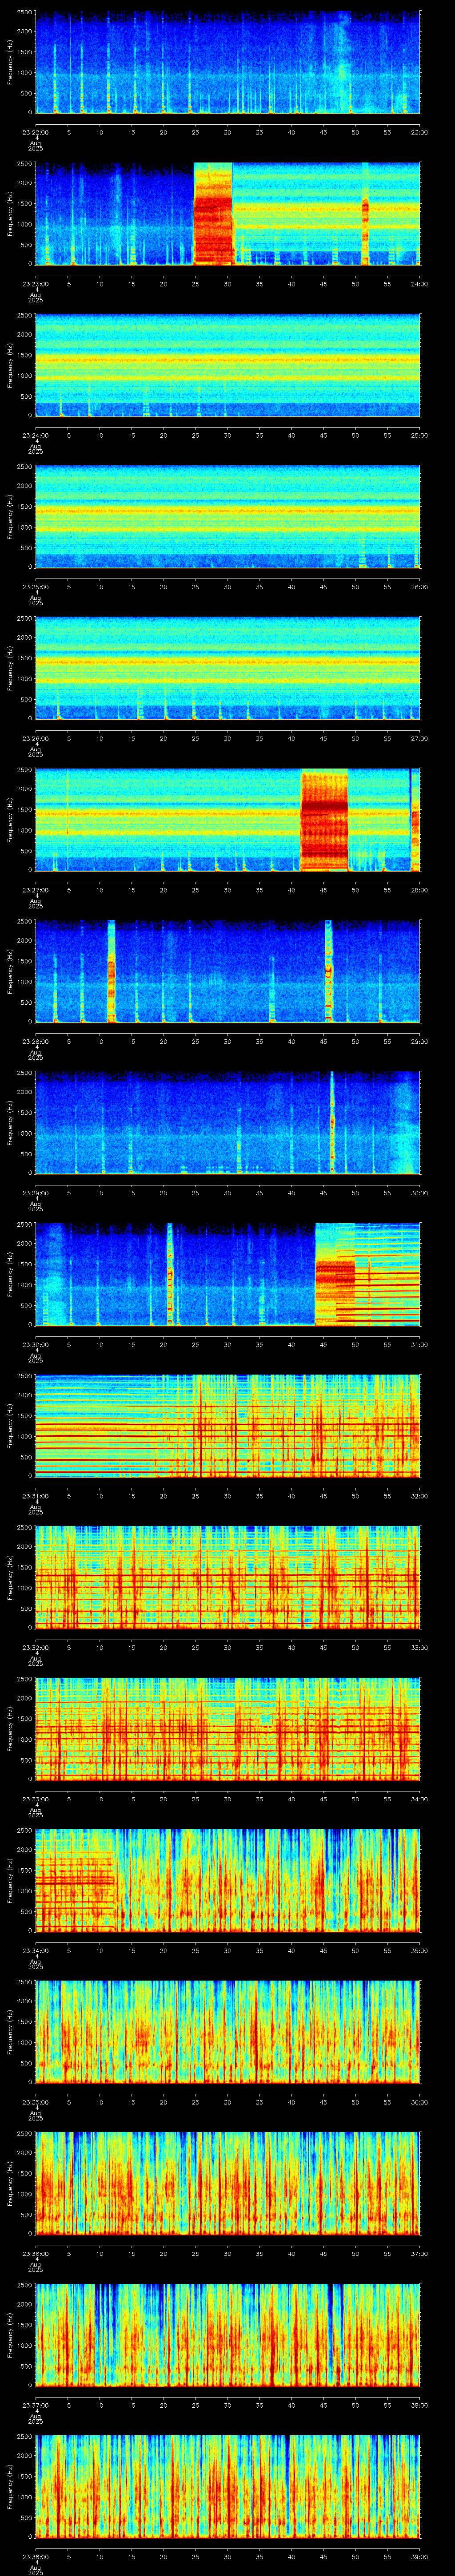
Task: Open the spectrogram panel starting at 23:25:00
Action: coord(228,517)
